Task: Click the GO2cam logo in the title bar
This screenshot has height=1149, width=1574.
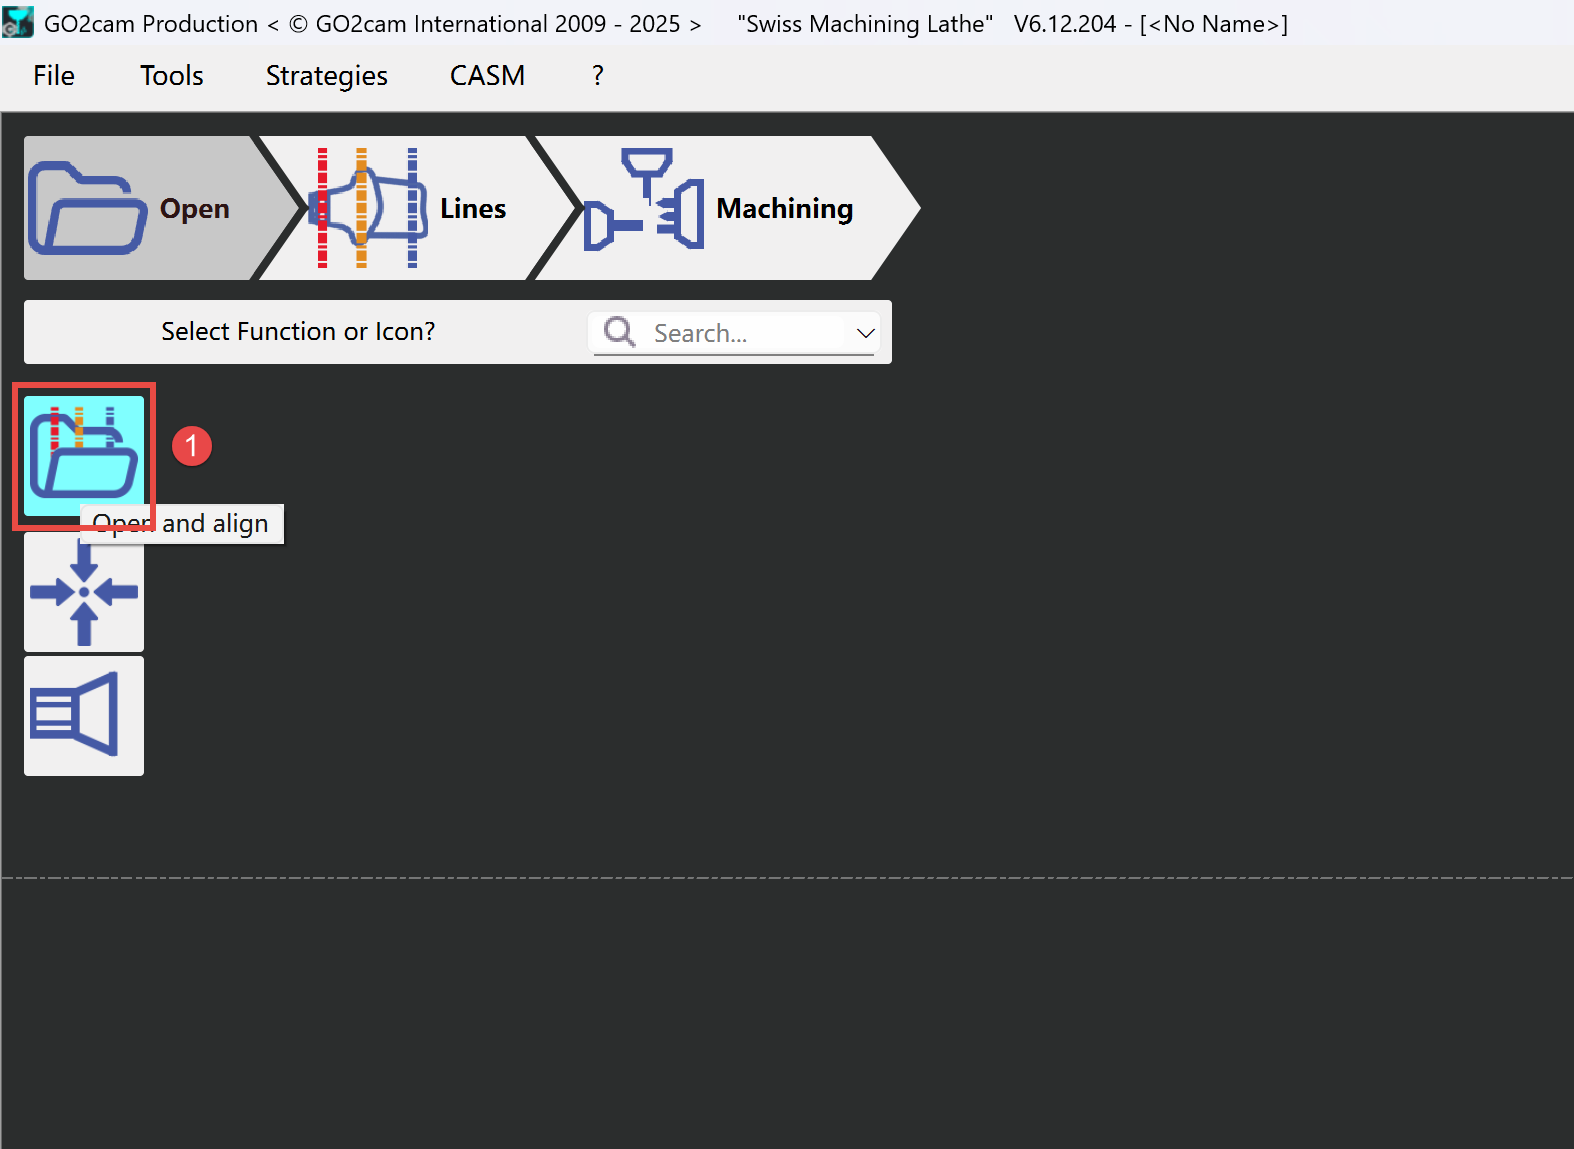Action: point(18,22)
